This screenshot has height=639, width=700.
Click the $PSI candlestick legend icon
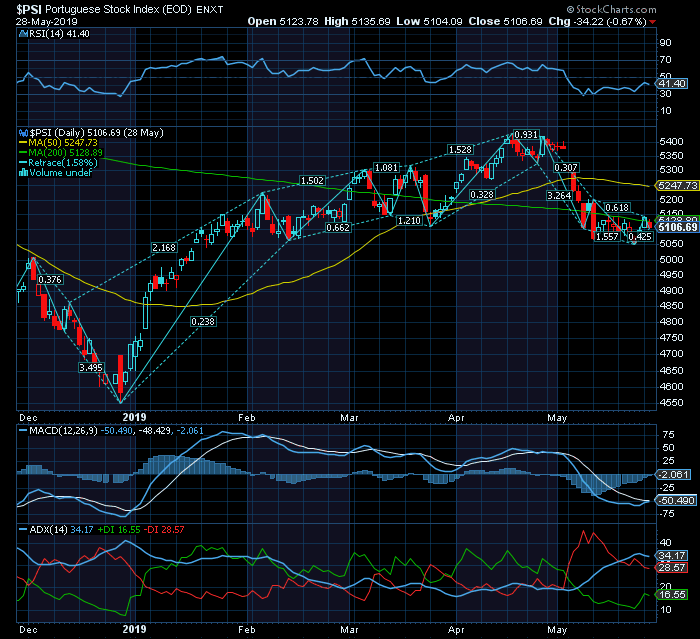pos(23,132)
